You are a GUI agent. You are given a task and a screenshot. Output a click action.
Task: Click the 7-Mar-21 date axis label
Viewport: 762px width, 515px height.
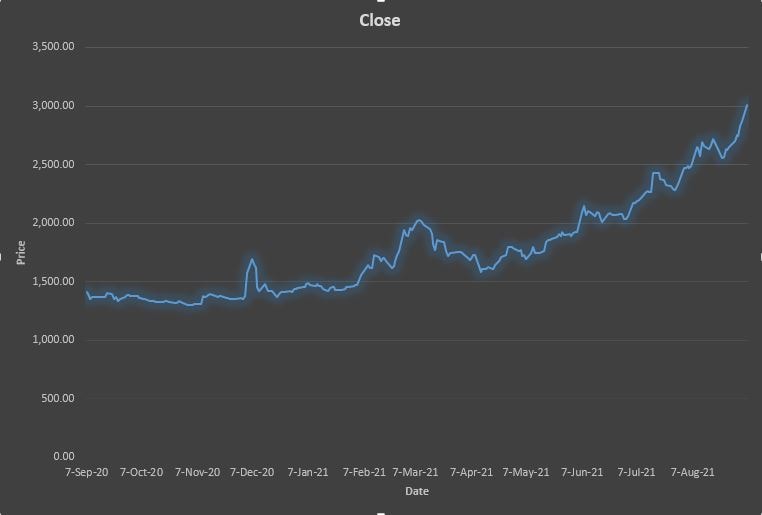[416, 472]
